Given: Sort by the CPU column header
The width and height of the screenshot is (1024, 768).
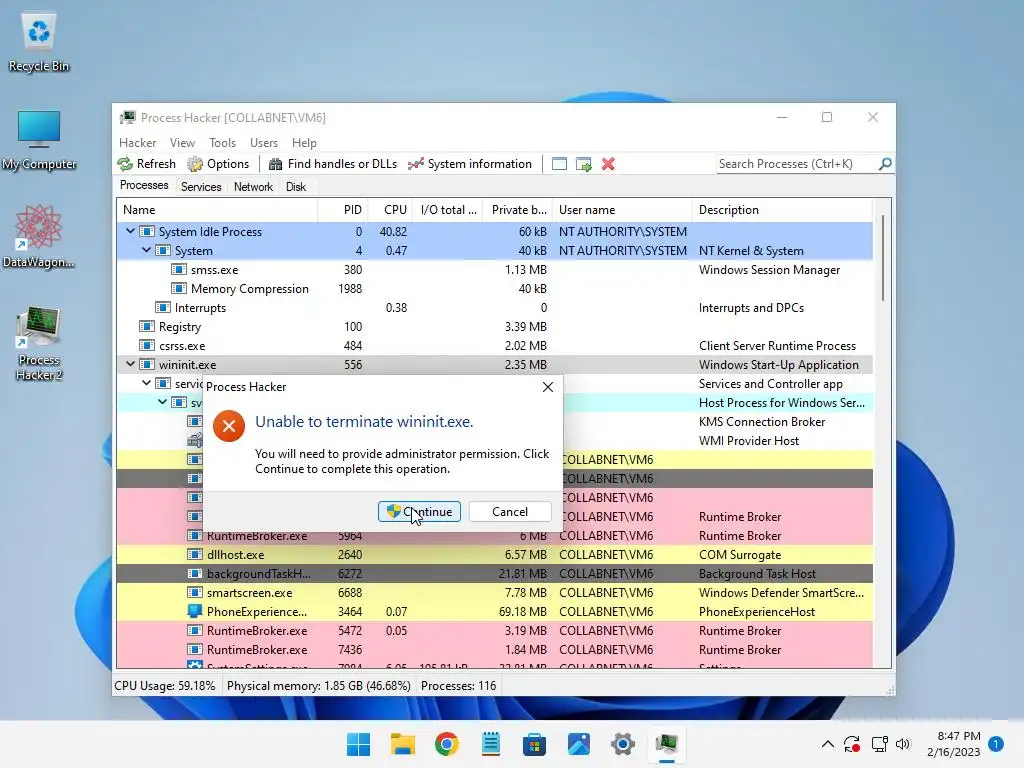Looking at the screenshot, I should (391, 210).
